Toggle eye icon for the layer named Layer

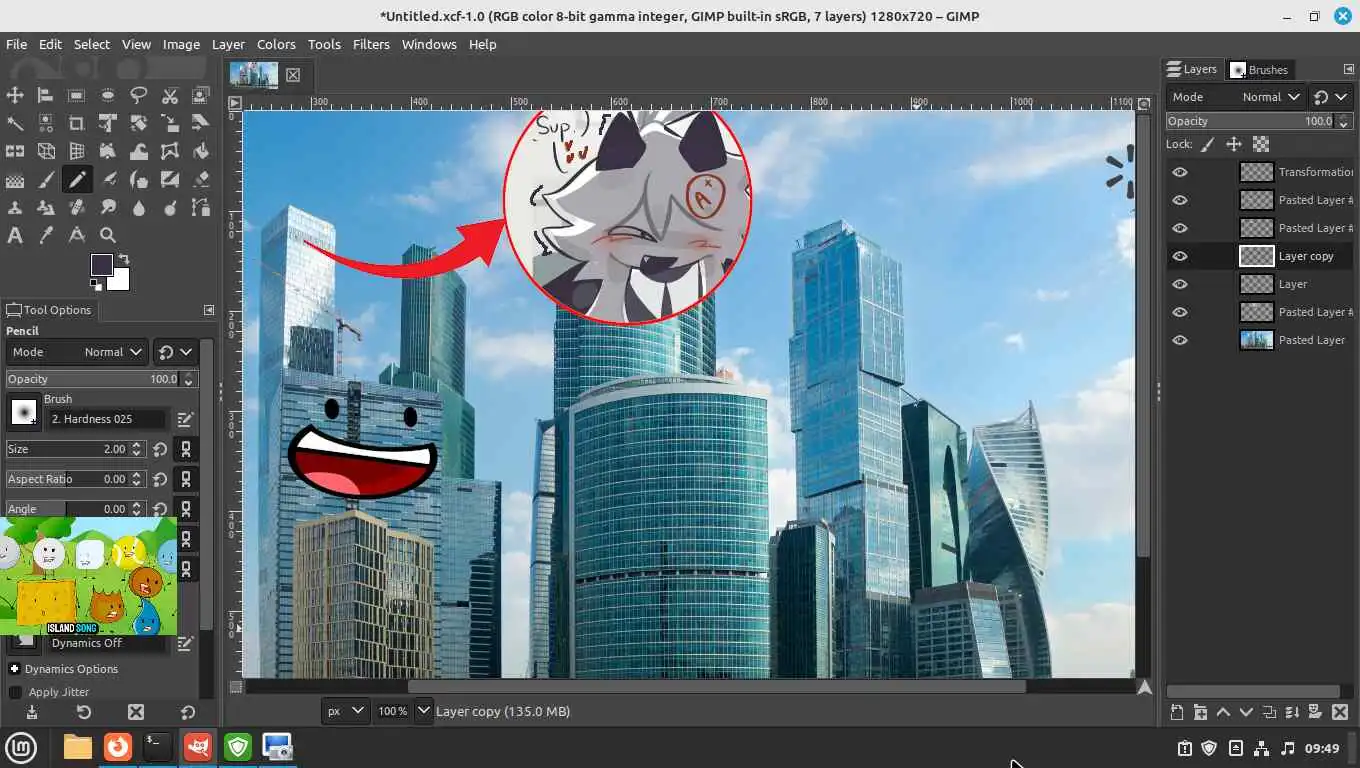[1180, 284]
